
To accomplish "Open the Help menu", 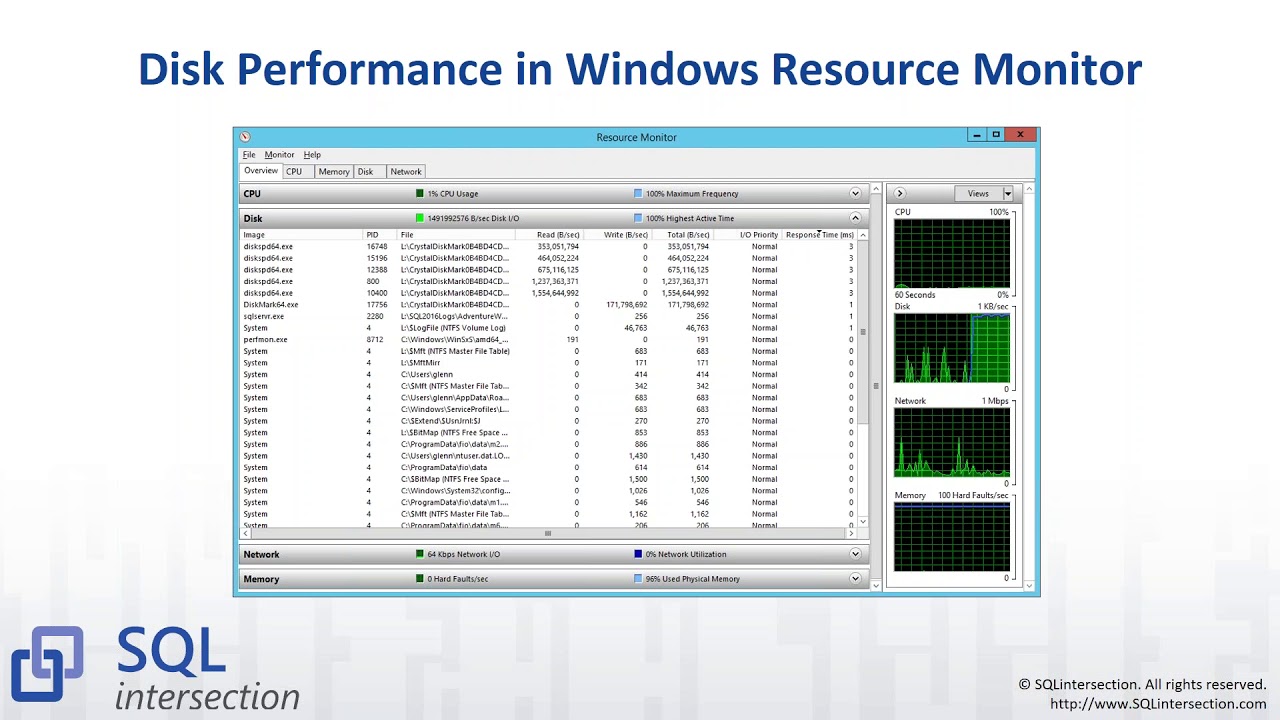I will pos(312,155).
